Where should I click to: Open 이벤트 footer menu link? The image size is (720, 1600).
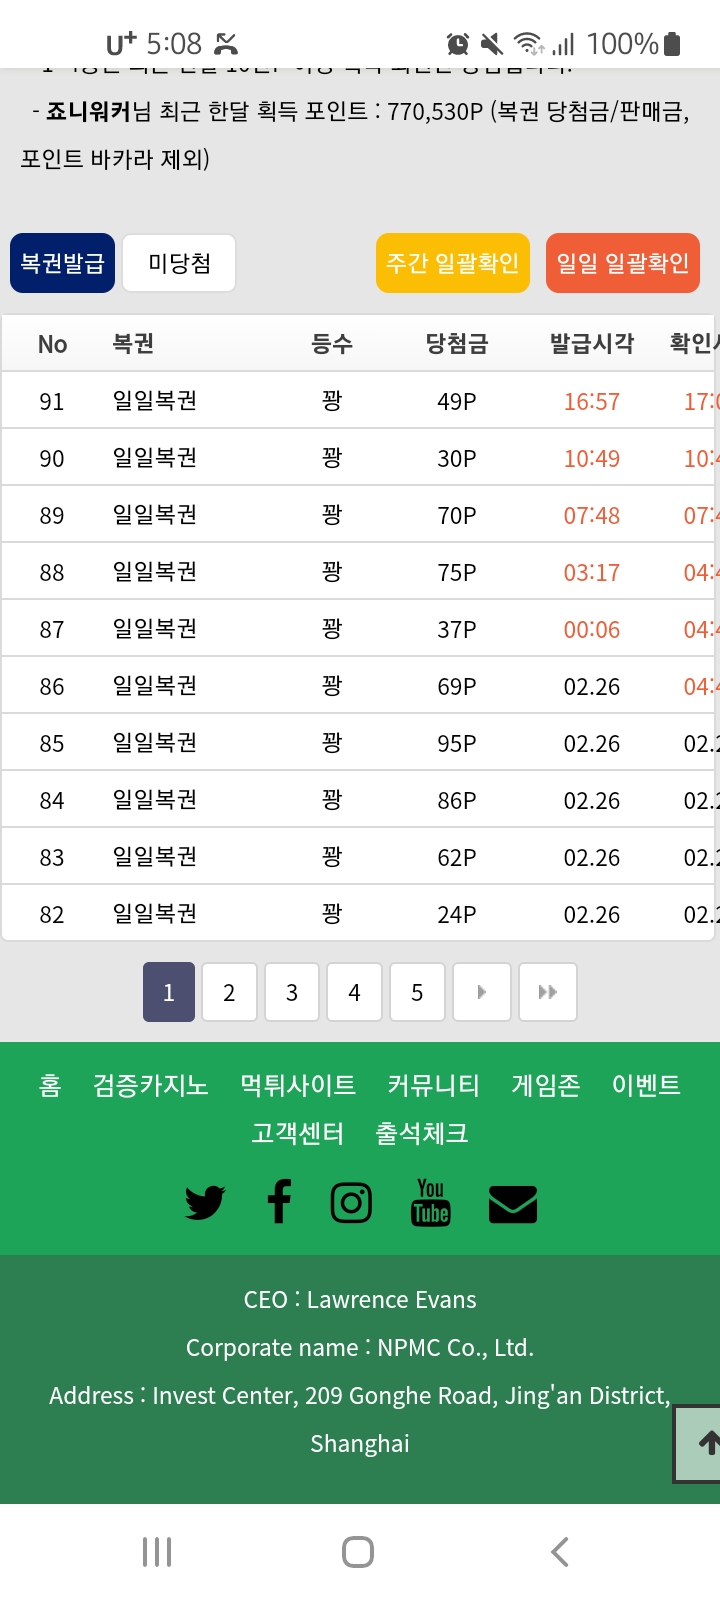click(646, 1085)
